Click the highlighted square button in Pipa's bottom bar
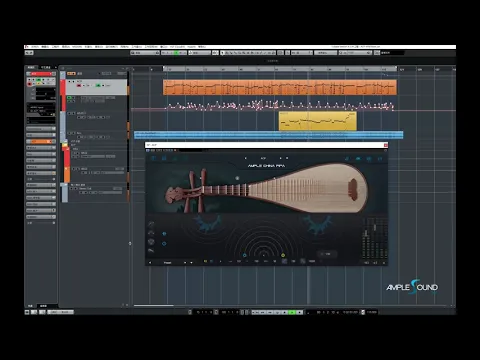This screenshot has width=480, height=360. (284, 261)
